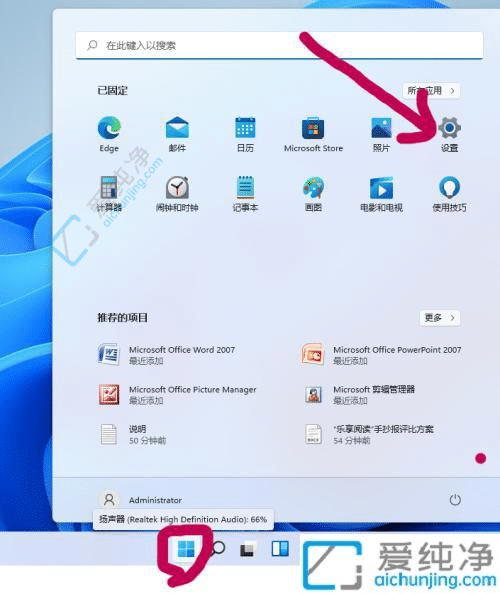The image size is (500, 594).
Task: Click the taskbar search magnifier icon
Action: point(219,548)
